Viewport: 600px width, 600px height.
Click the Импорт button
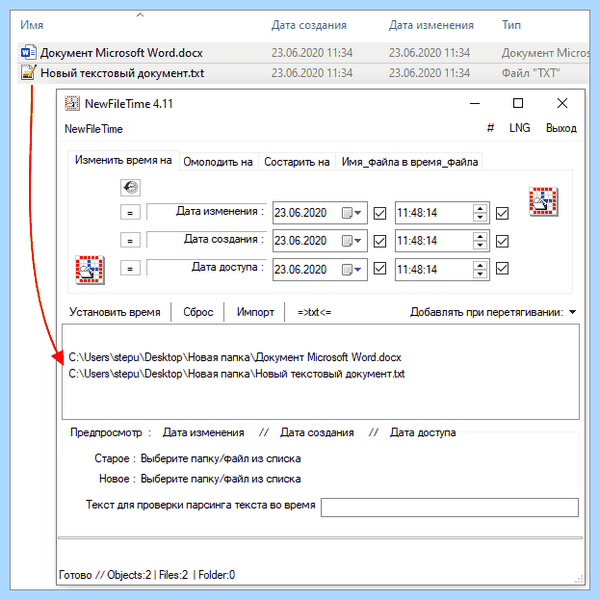click(255, 312)
